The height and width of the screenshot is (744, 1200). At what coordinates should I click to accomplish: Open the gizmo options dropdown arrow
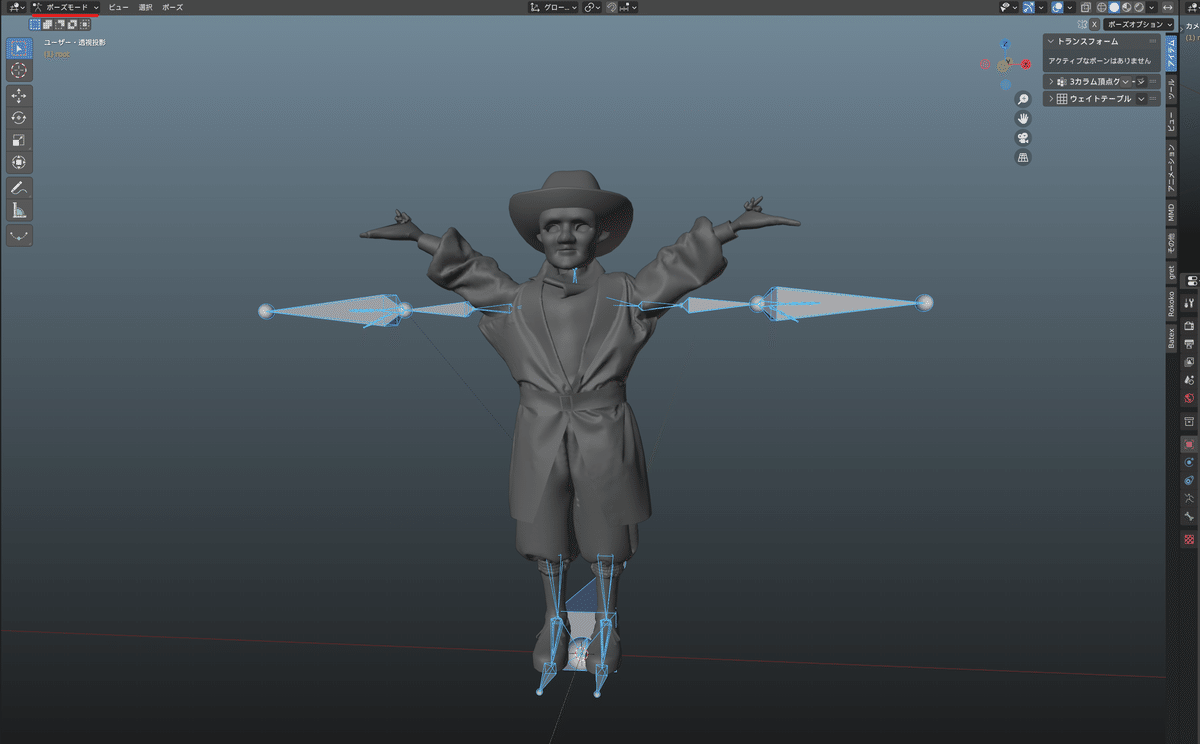click(1041, 7)
